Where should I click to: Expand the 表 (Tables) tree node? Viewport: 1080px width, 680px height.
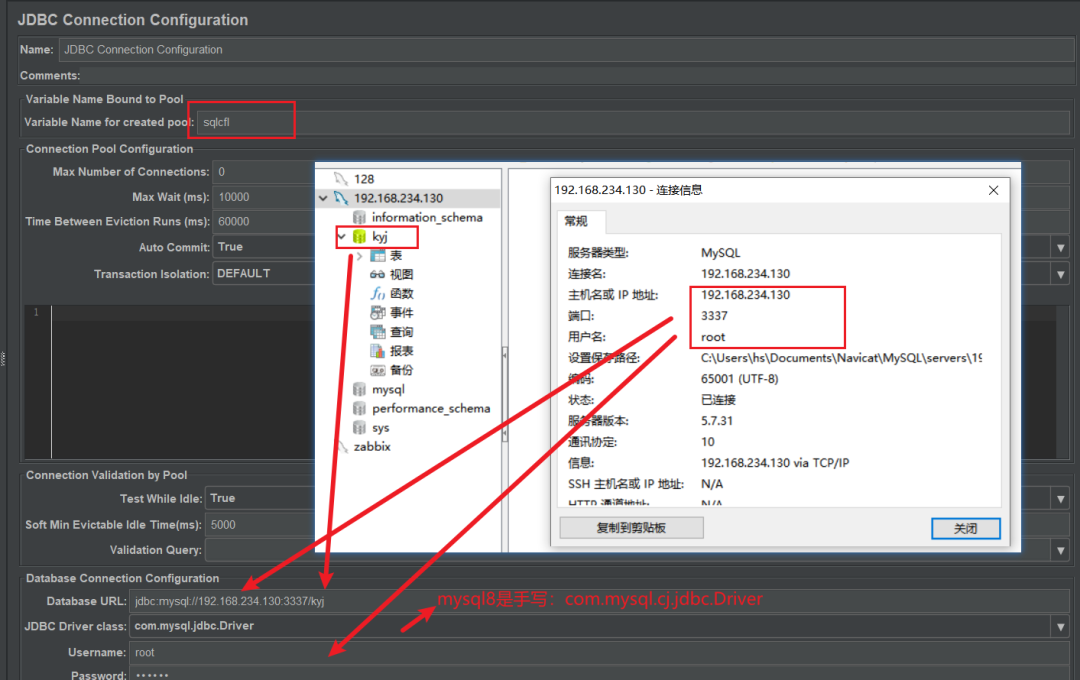pyautogui.click(x=358, y=254)
